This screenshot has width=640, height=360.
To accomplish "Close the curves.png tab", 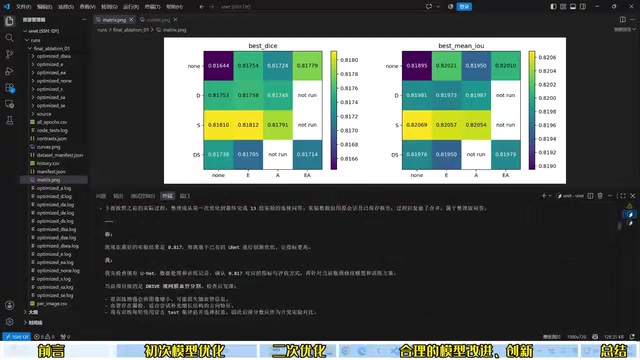I will (175, 20).
